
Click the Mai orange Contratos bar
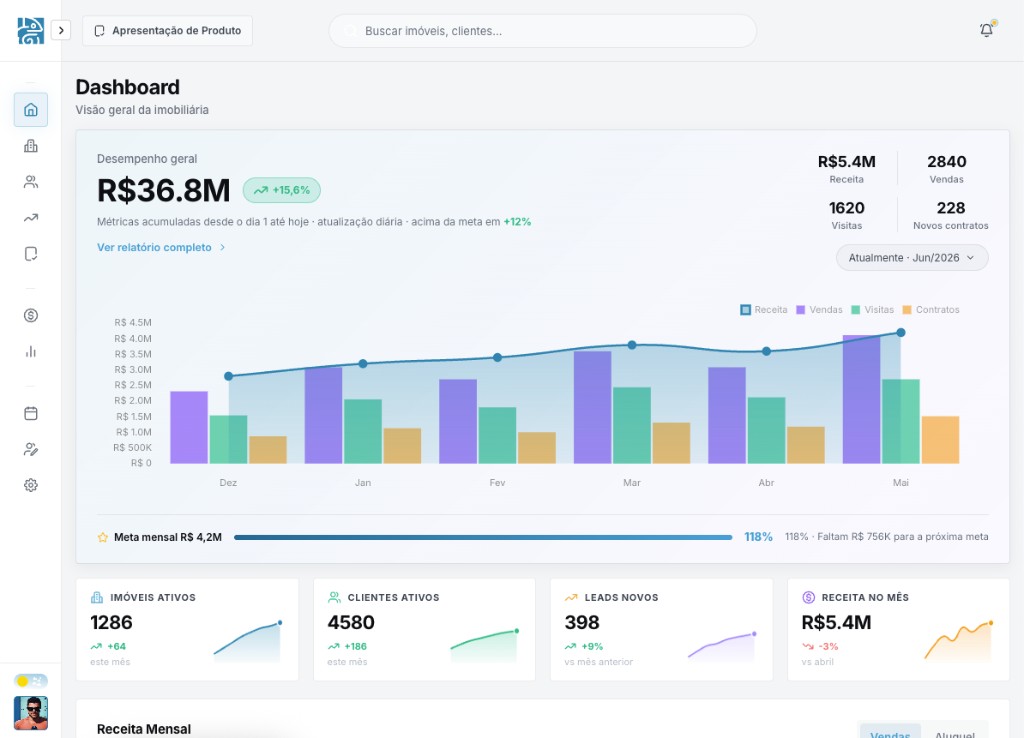(x=940, y=440)
